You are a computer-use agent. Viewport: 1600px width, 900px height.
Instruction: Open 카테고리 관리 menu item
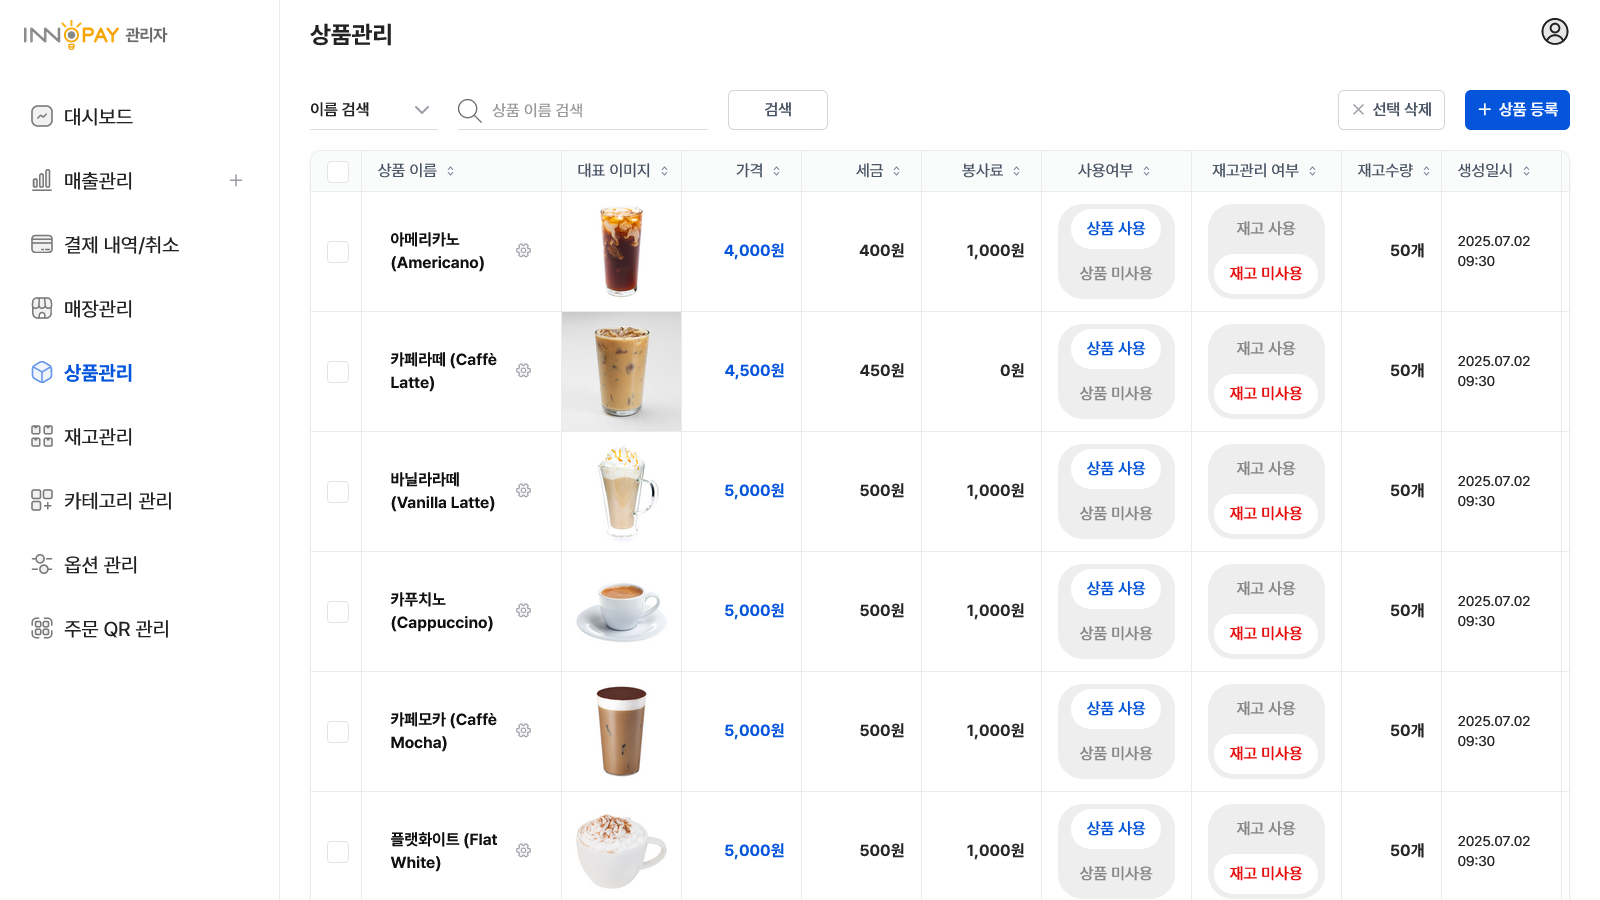click(x=118, y=501)
